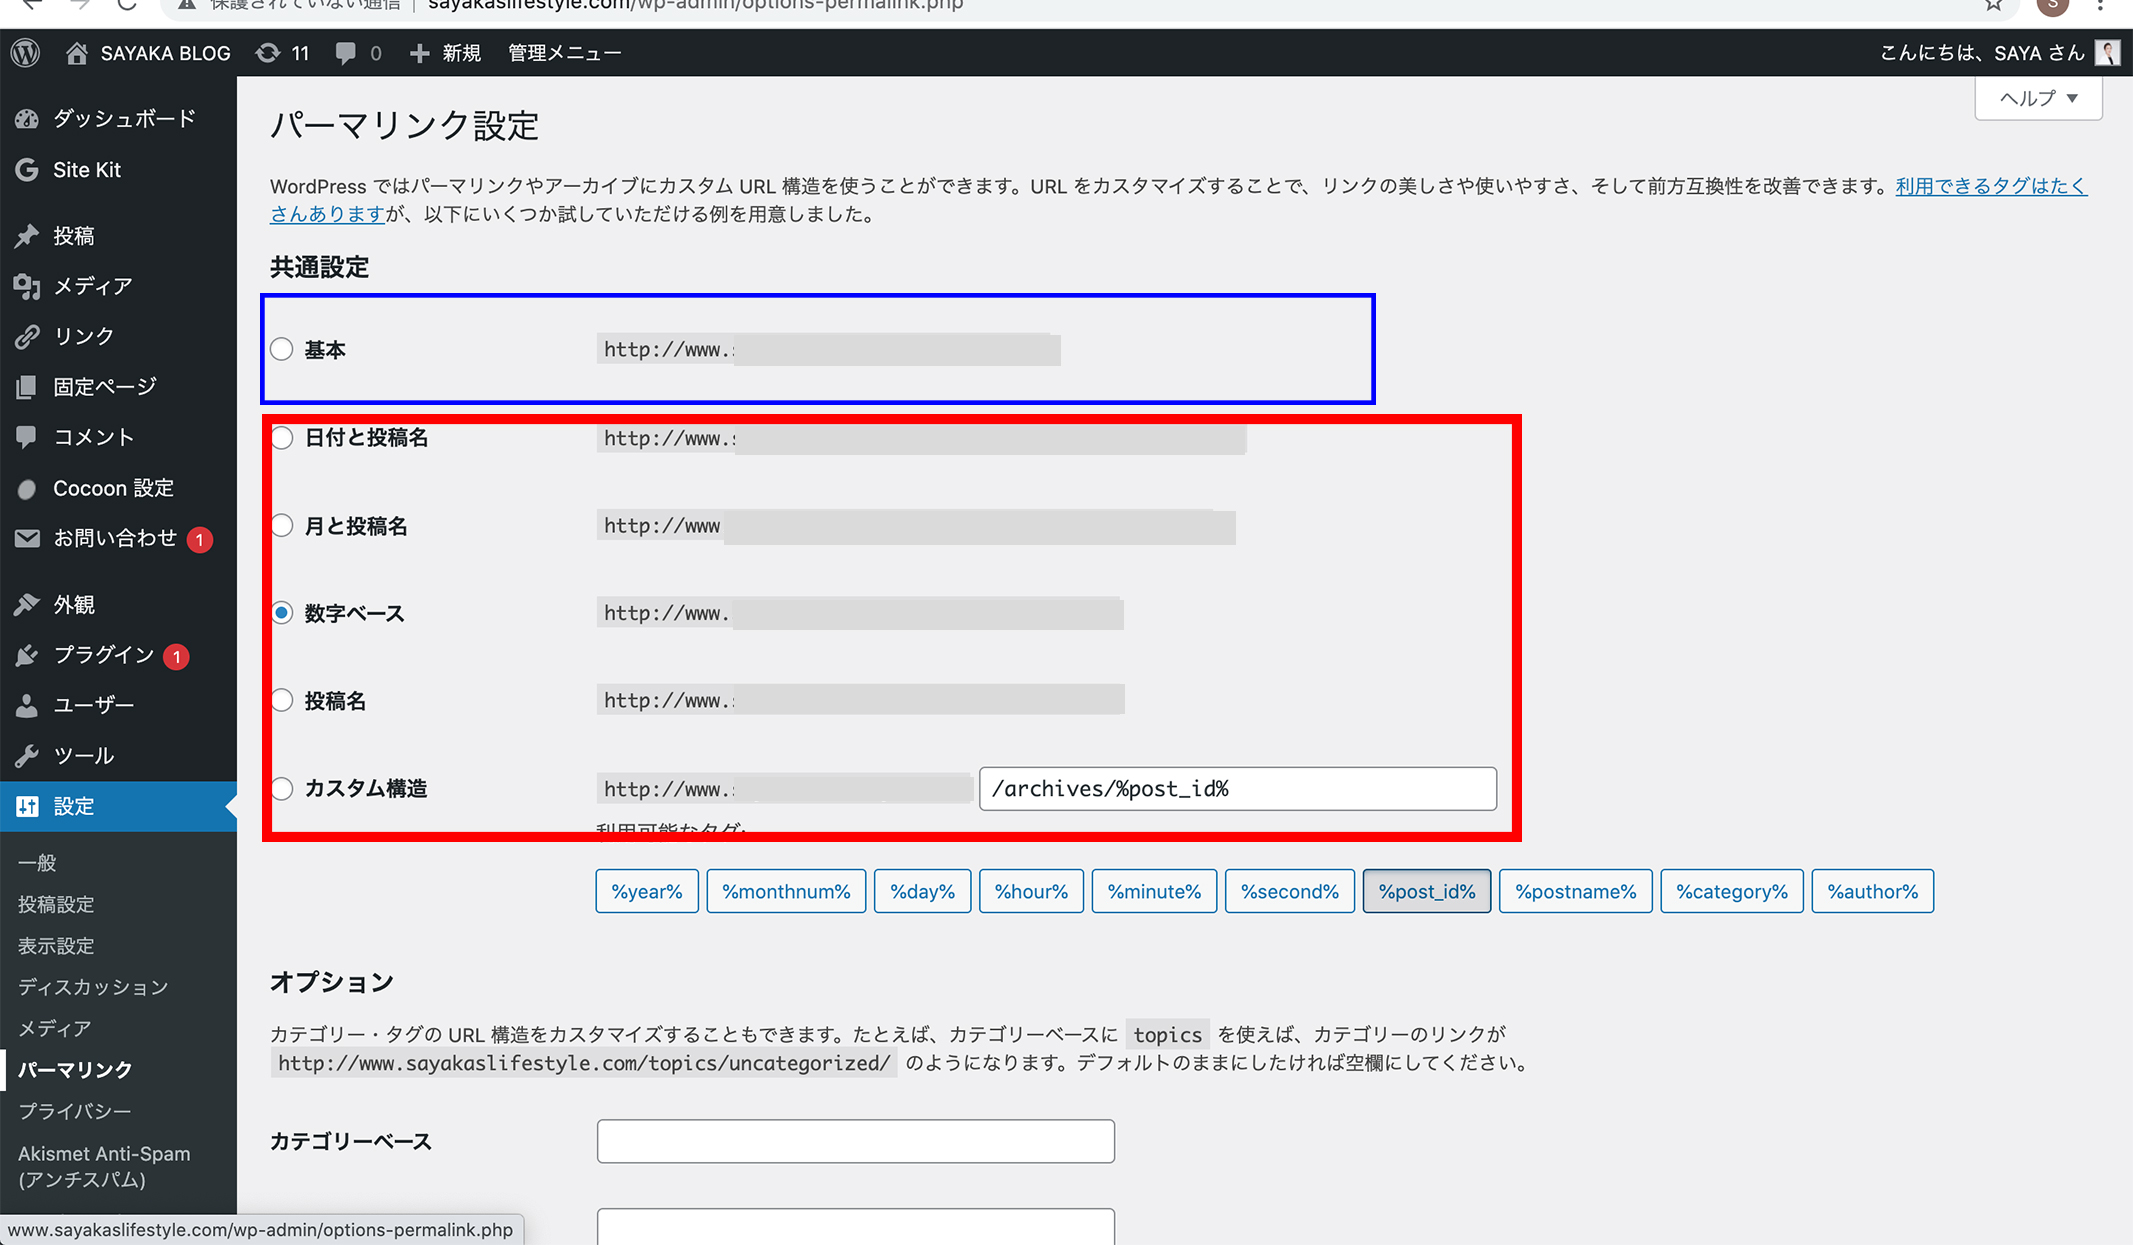Insert the %hour% tag
This screenshot has height=1245, width=2133.
tap(1031, 891)
